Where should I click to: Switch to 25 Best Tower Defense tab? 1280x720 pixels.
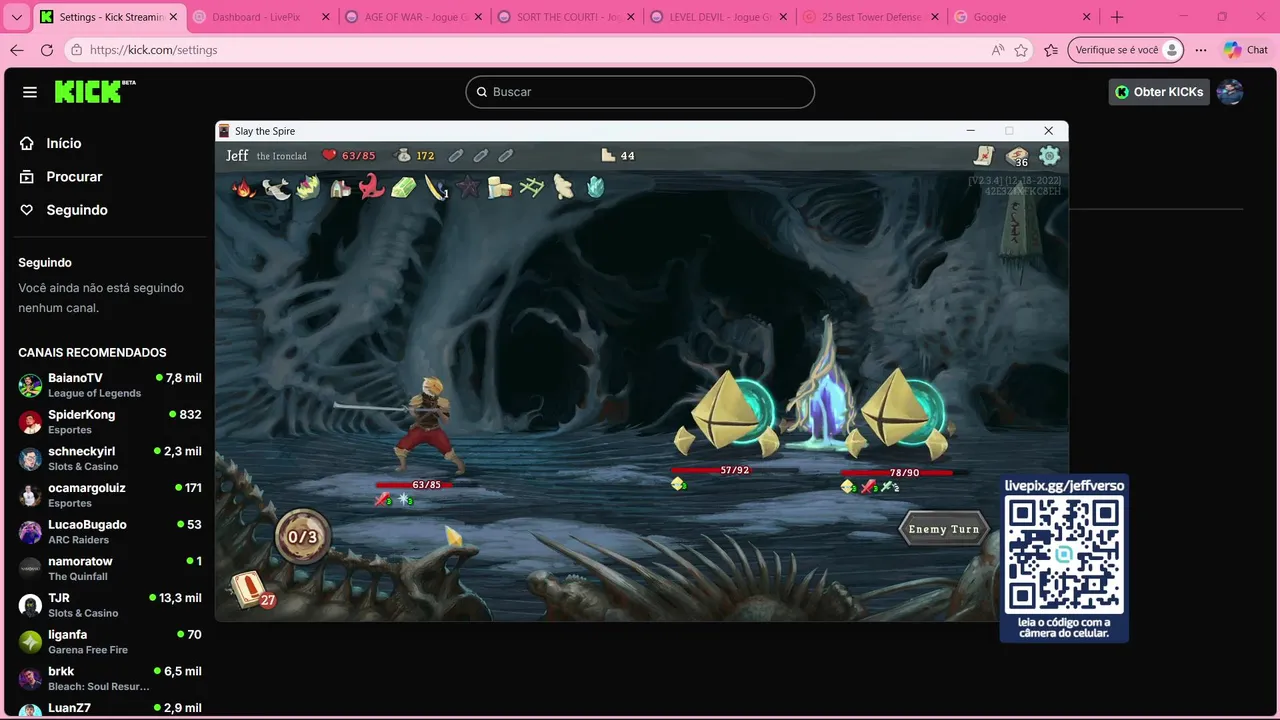coord(871,17)
